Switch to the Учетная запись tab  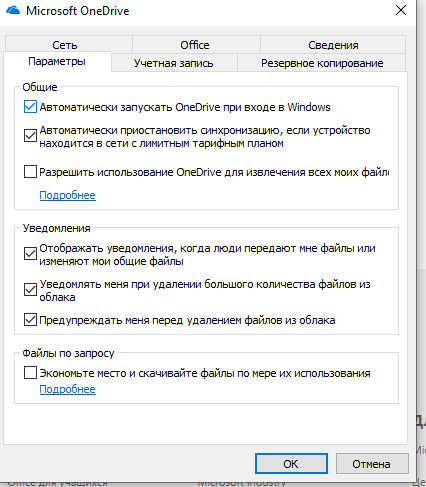pyautogui.click(x=174, y=63)
